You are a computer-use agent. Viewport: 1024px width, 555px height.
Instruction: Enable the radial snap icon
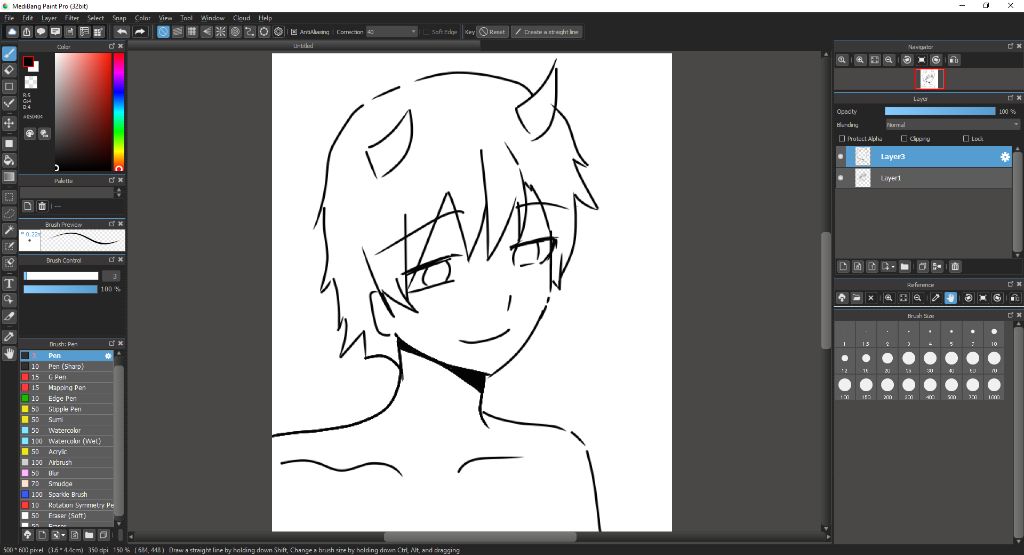[221, 31]
